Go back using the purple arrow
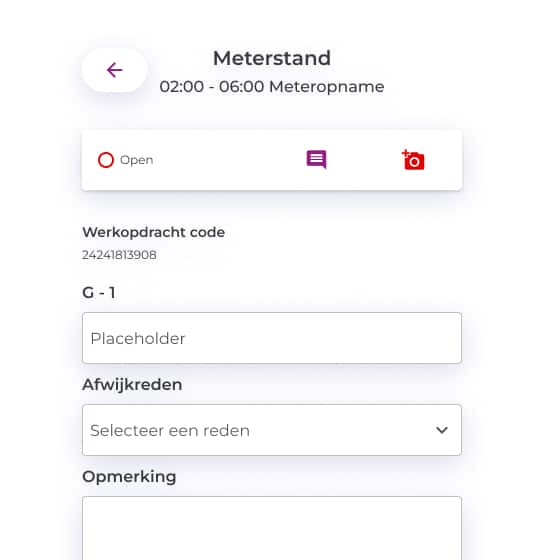 [115, 70]
